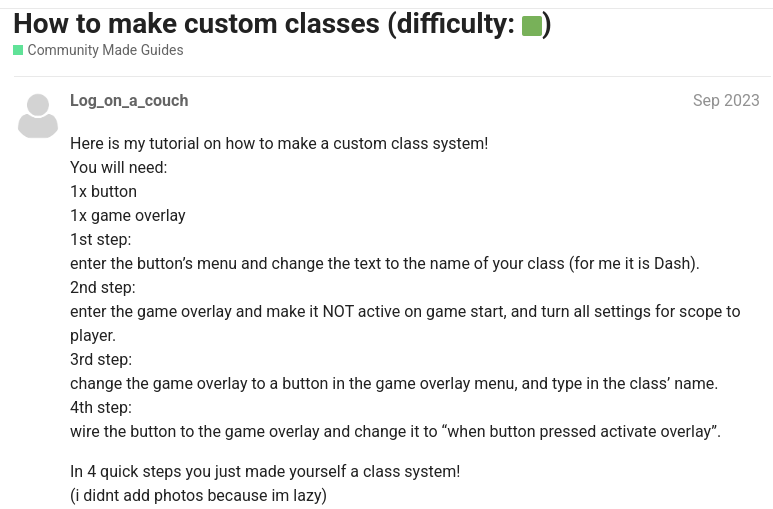Click the line starting 'change the game overlay'

point(393,383)
